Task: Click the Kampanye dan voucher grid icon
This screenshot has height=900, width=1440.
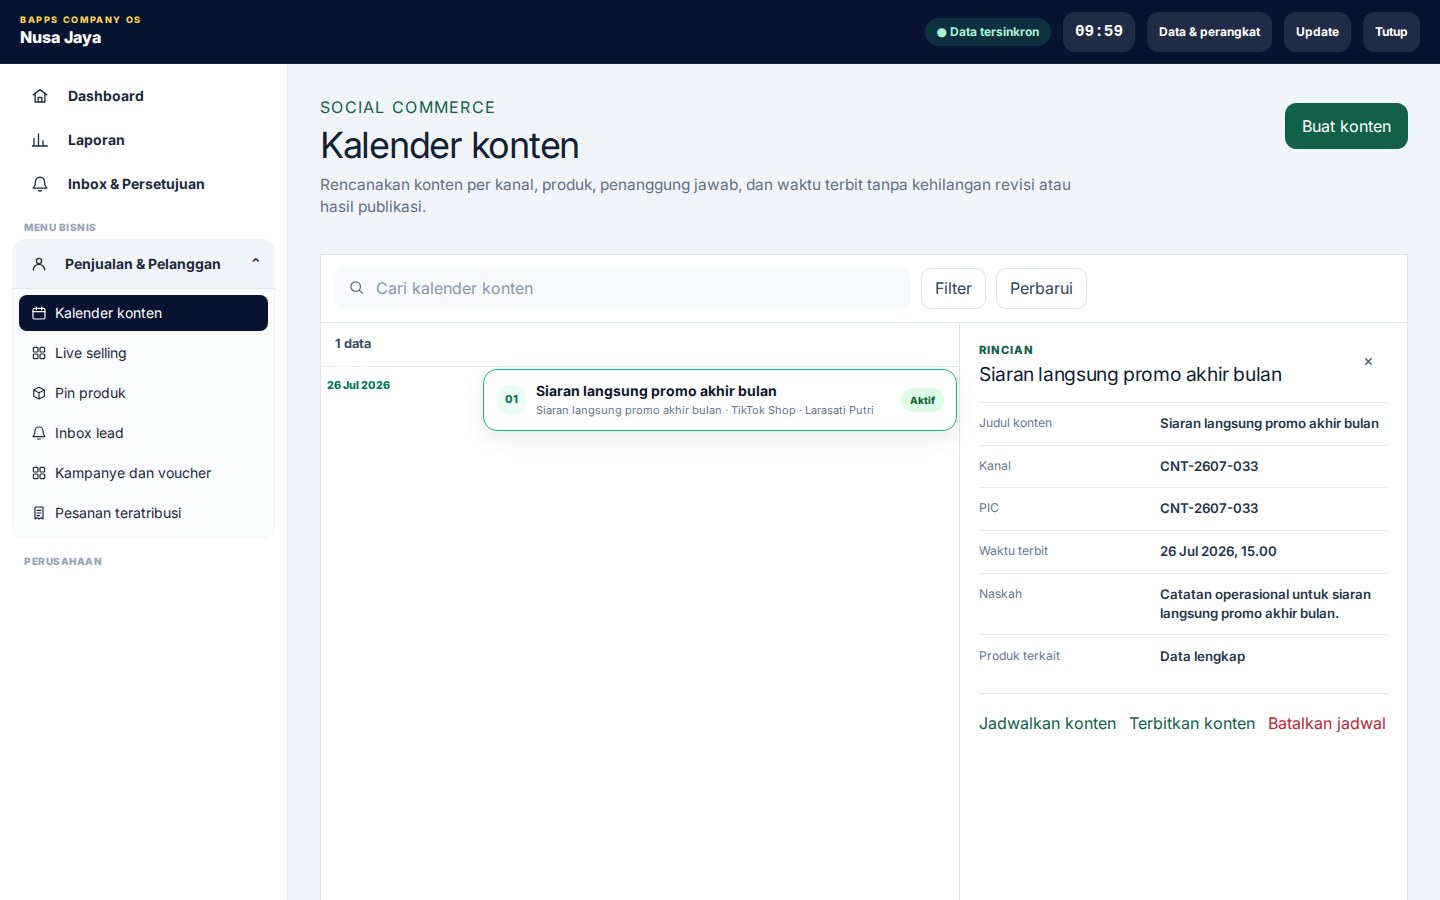Action: [x=39, y=473]
